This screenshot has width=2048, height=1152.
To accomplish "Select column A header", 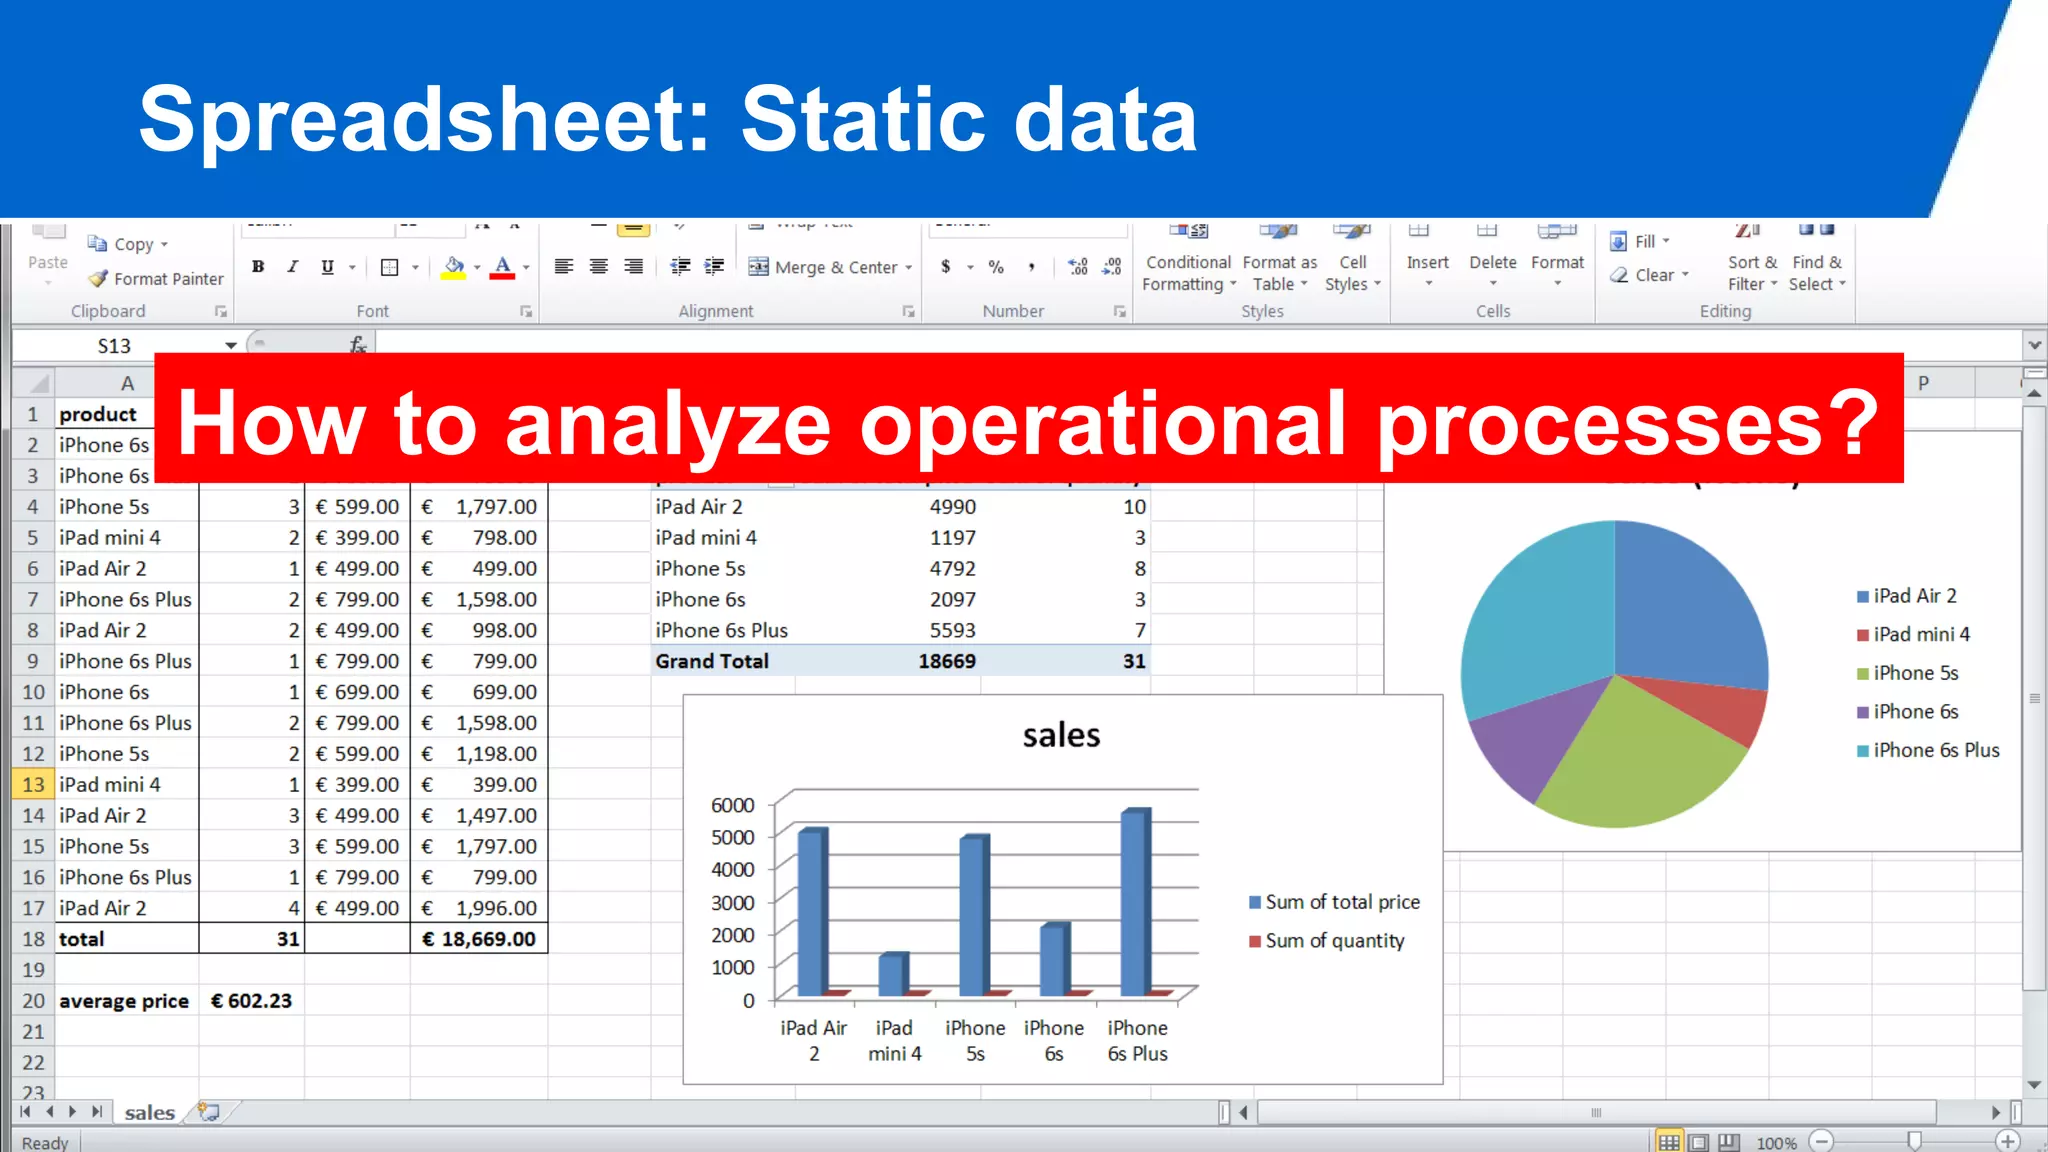I will 127,383.
